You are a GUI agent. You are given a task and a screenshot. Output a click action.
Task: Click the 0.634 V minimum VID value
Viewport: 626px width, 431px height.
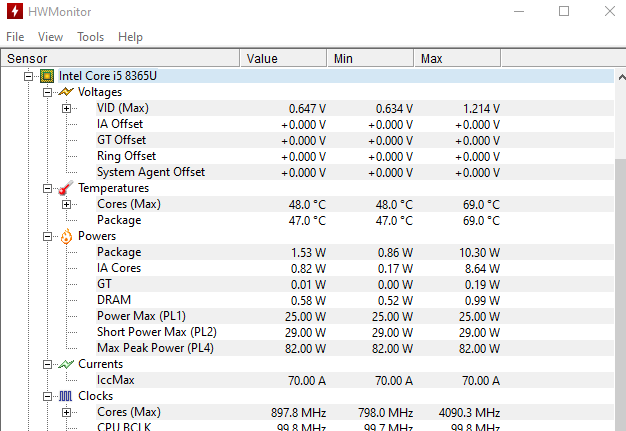click(x=394, y=109)
